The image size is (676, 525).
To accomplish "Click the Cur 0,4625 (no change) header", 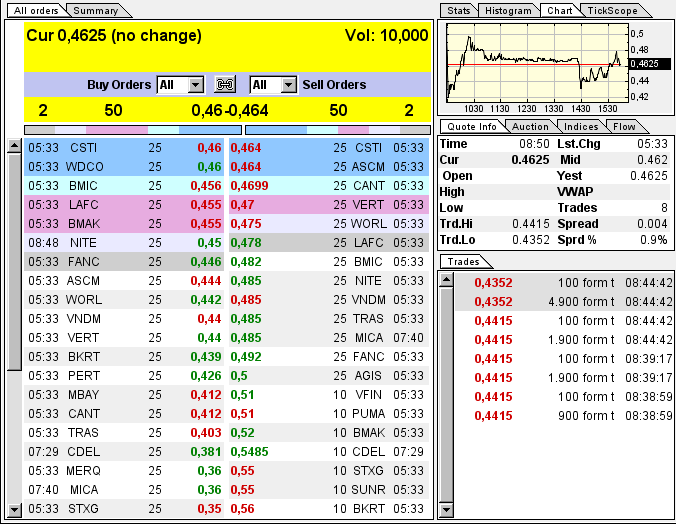I will click(x=114, y=35).
